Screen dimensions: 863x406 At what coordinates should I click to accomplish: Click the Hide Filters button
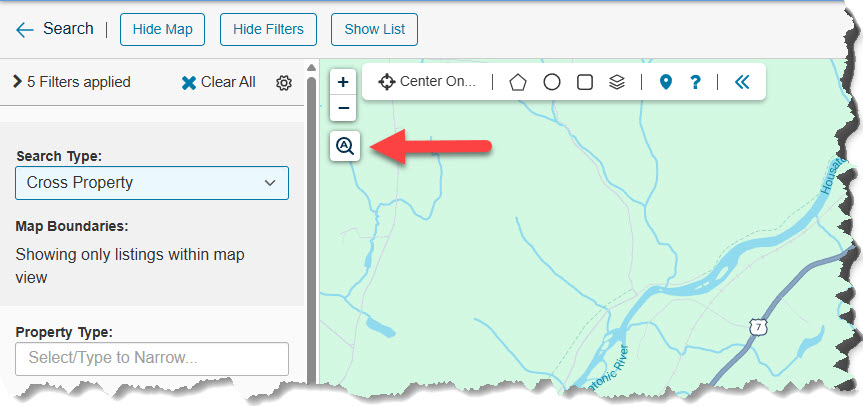(268, 30)
